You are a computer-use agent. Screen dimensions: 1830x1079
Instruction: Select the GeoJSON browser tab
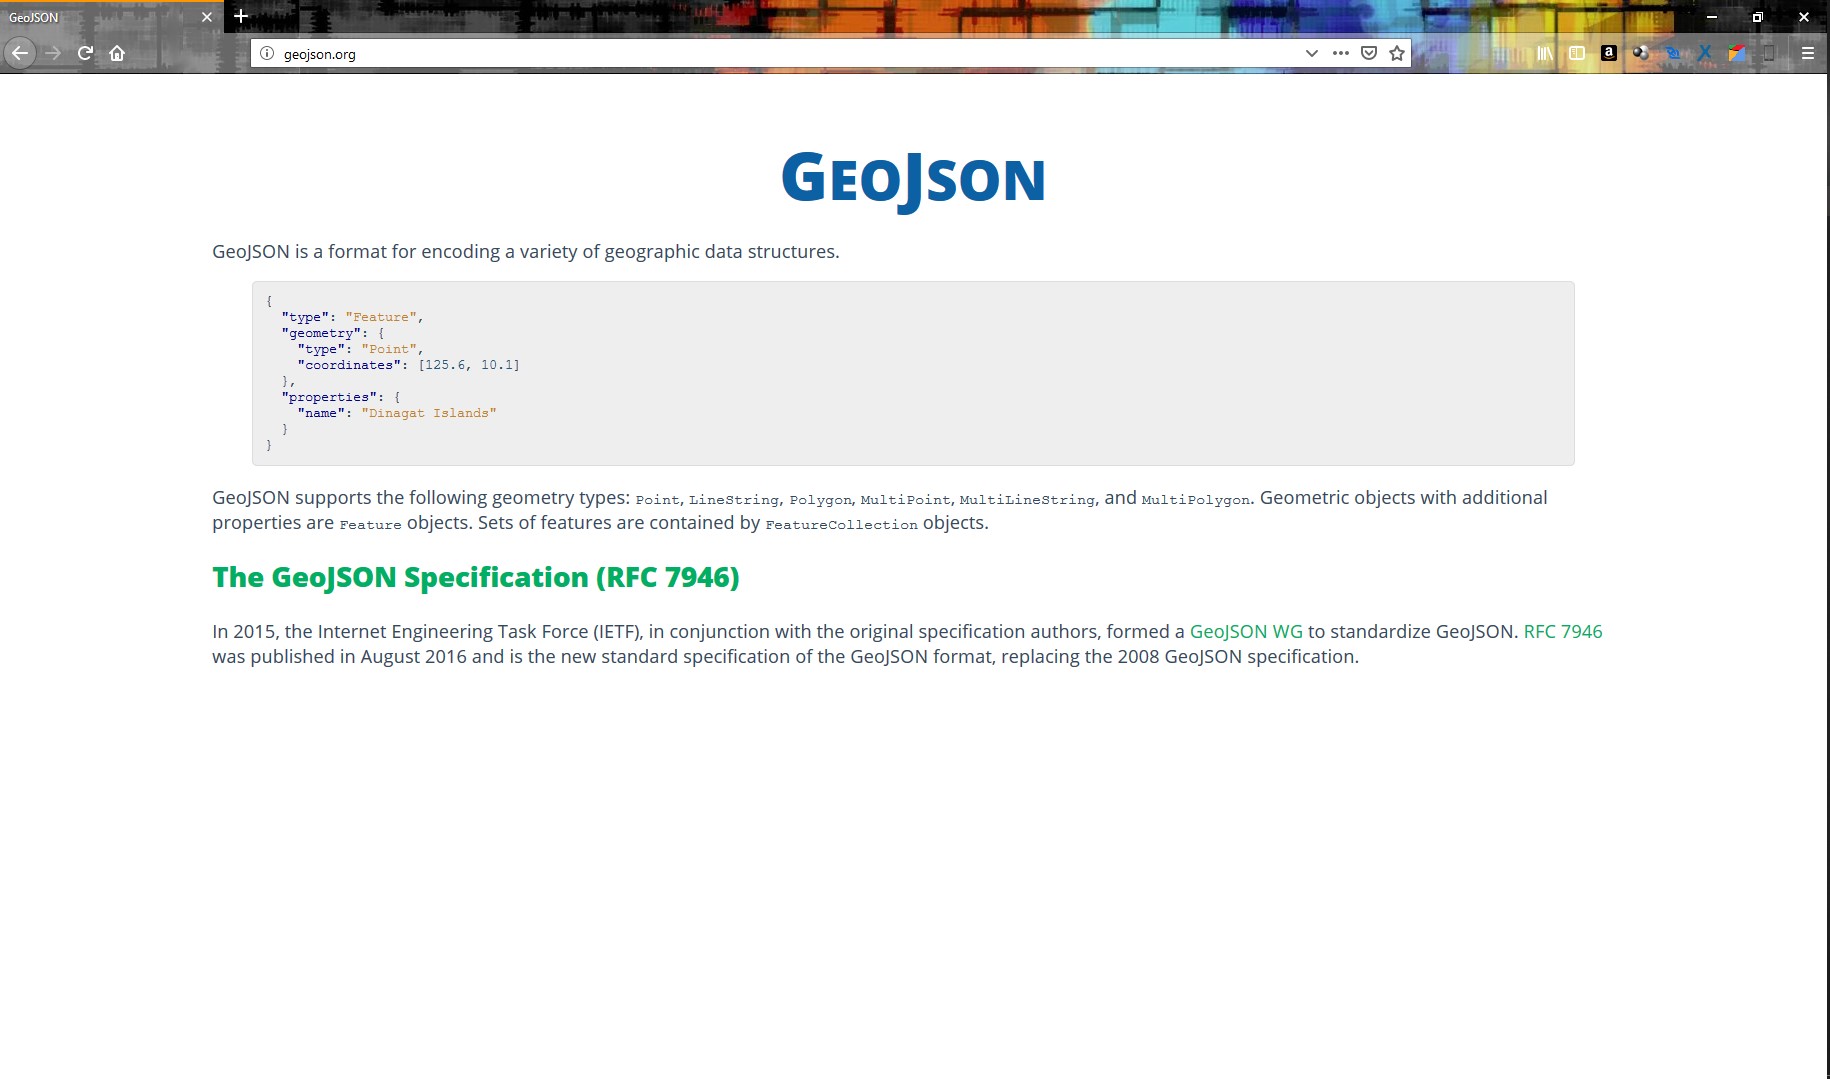pyautogui.click(x=100, y=17)
